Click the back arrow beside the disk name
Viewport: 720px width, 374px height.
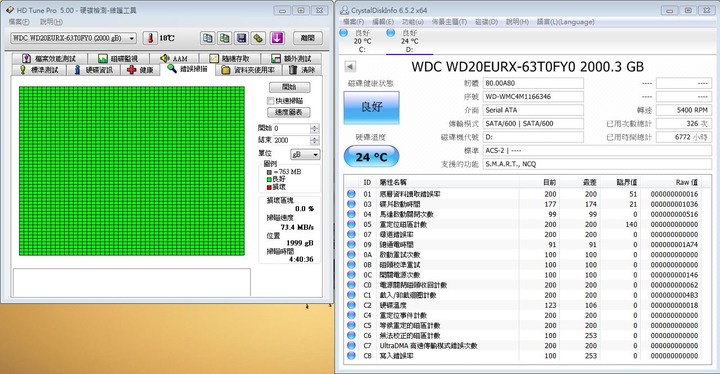350,67
